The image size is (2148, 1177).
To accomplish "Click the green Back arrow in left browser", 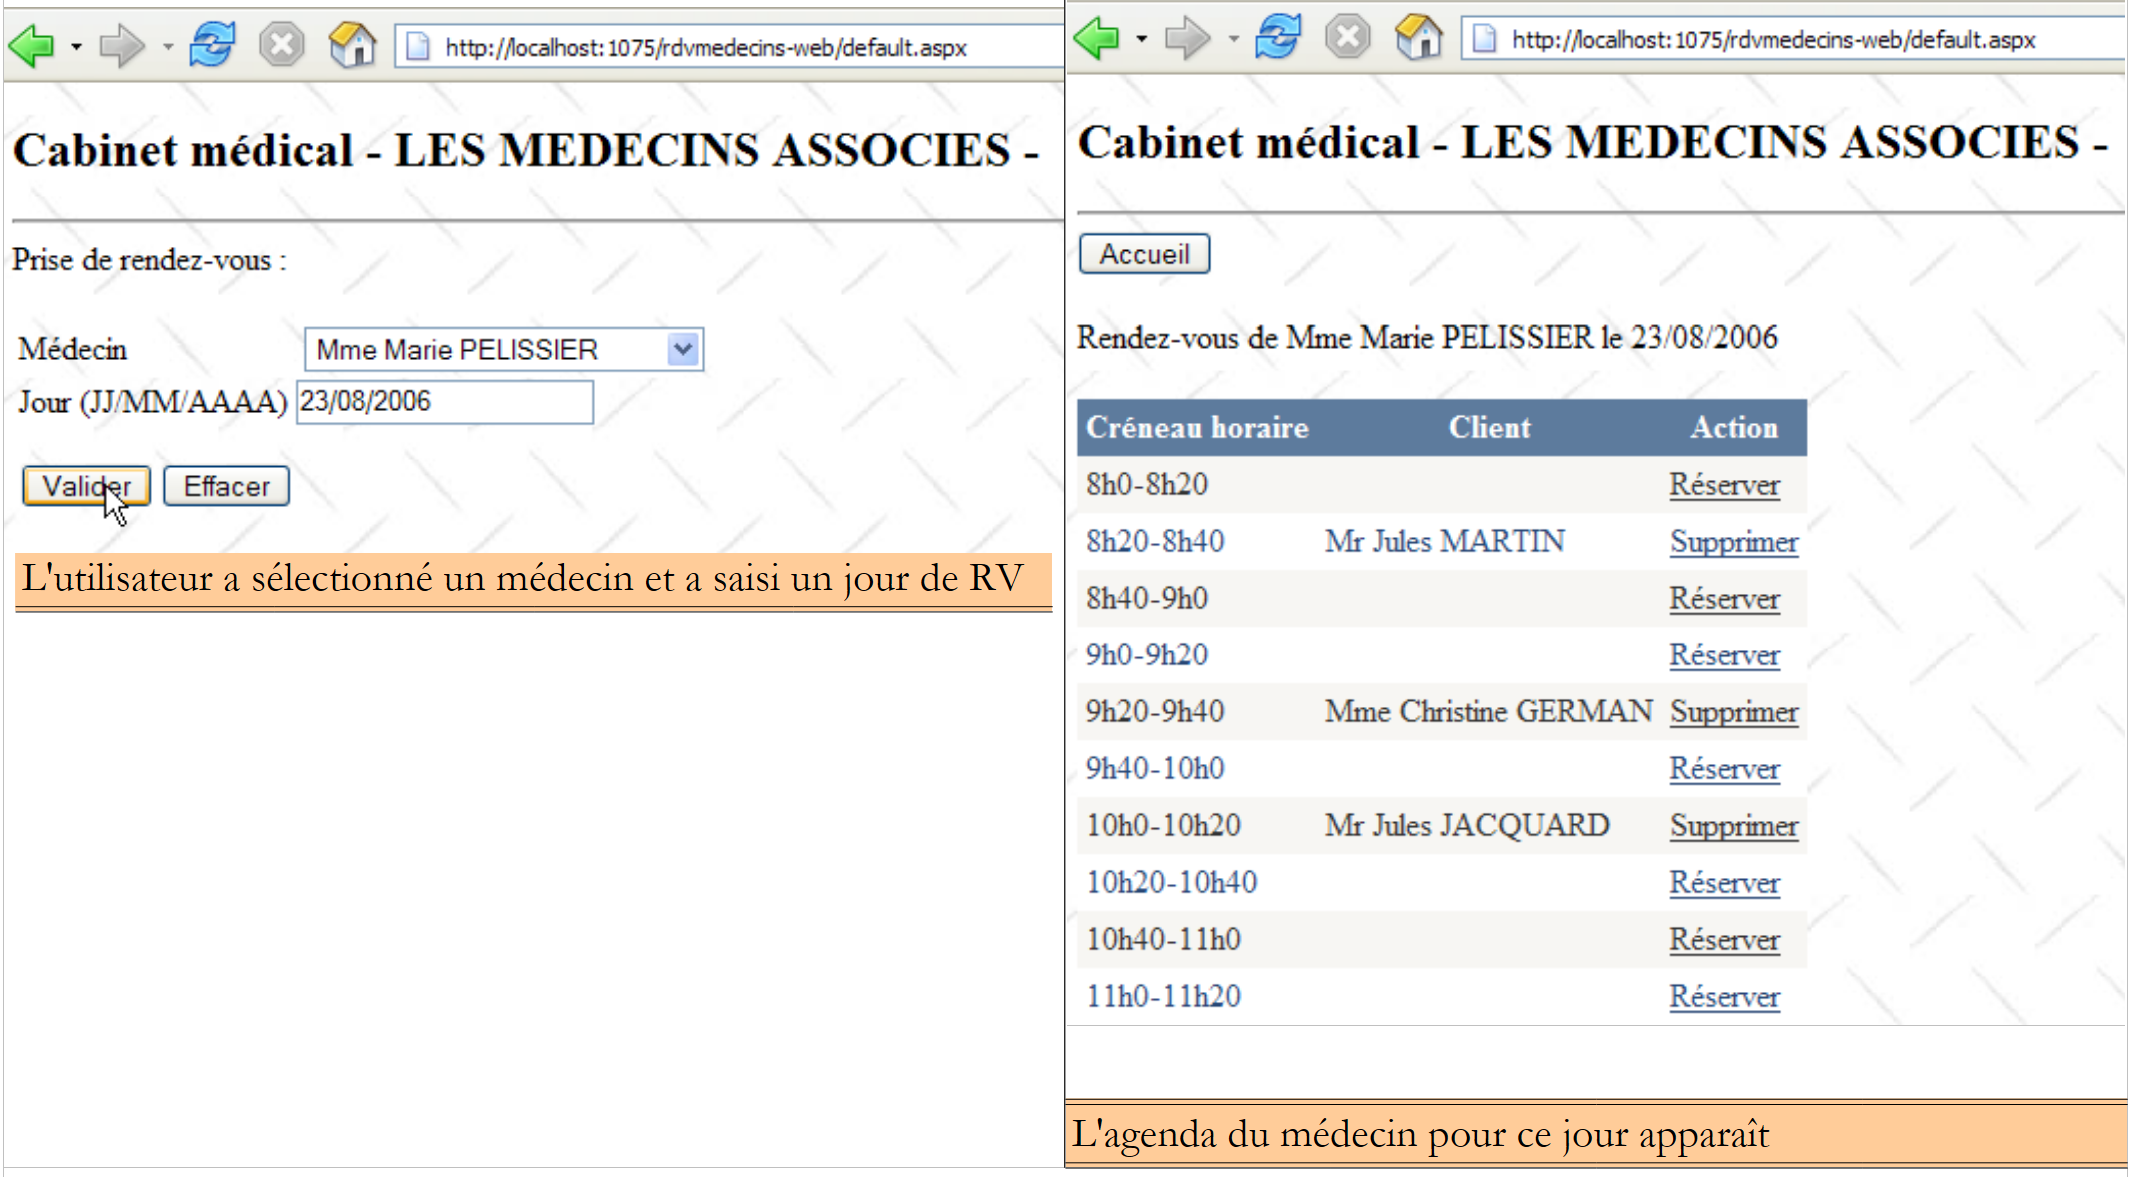I will [x=31, y=46].
